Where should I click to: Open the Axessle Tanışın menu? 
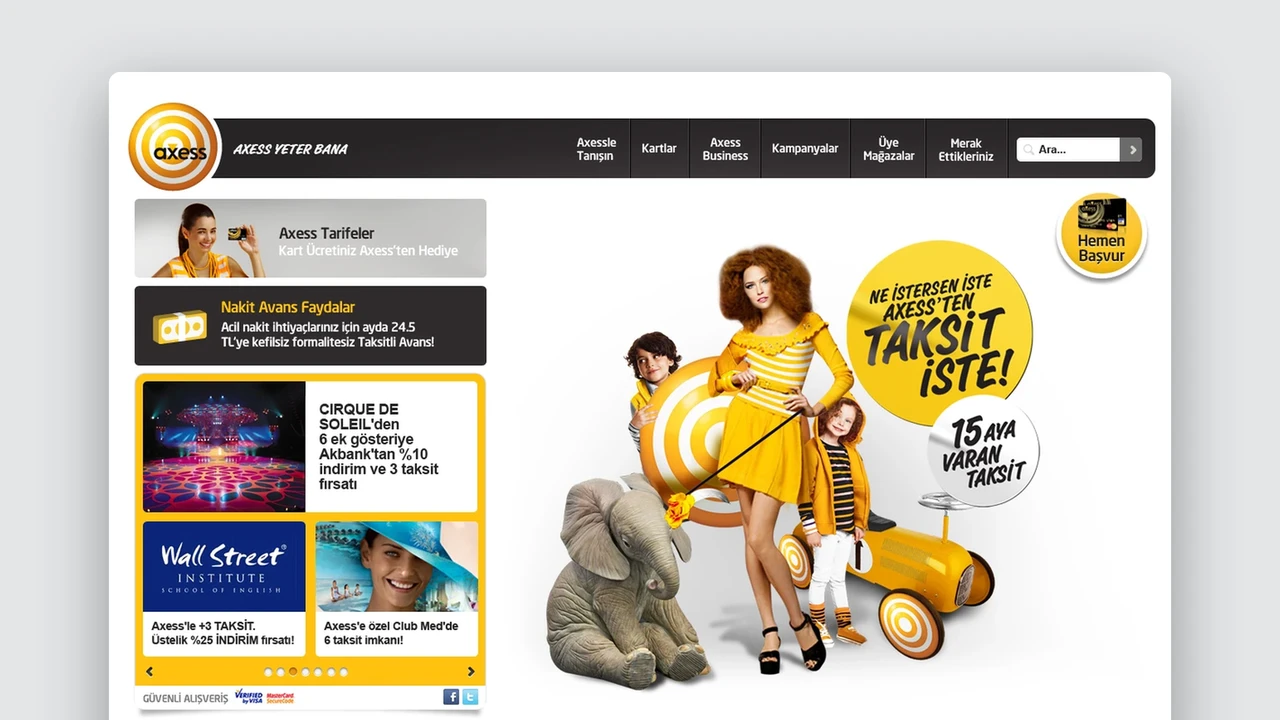click(x=596, y=149)
